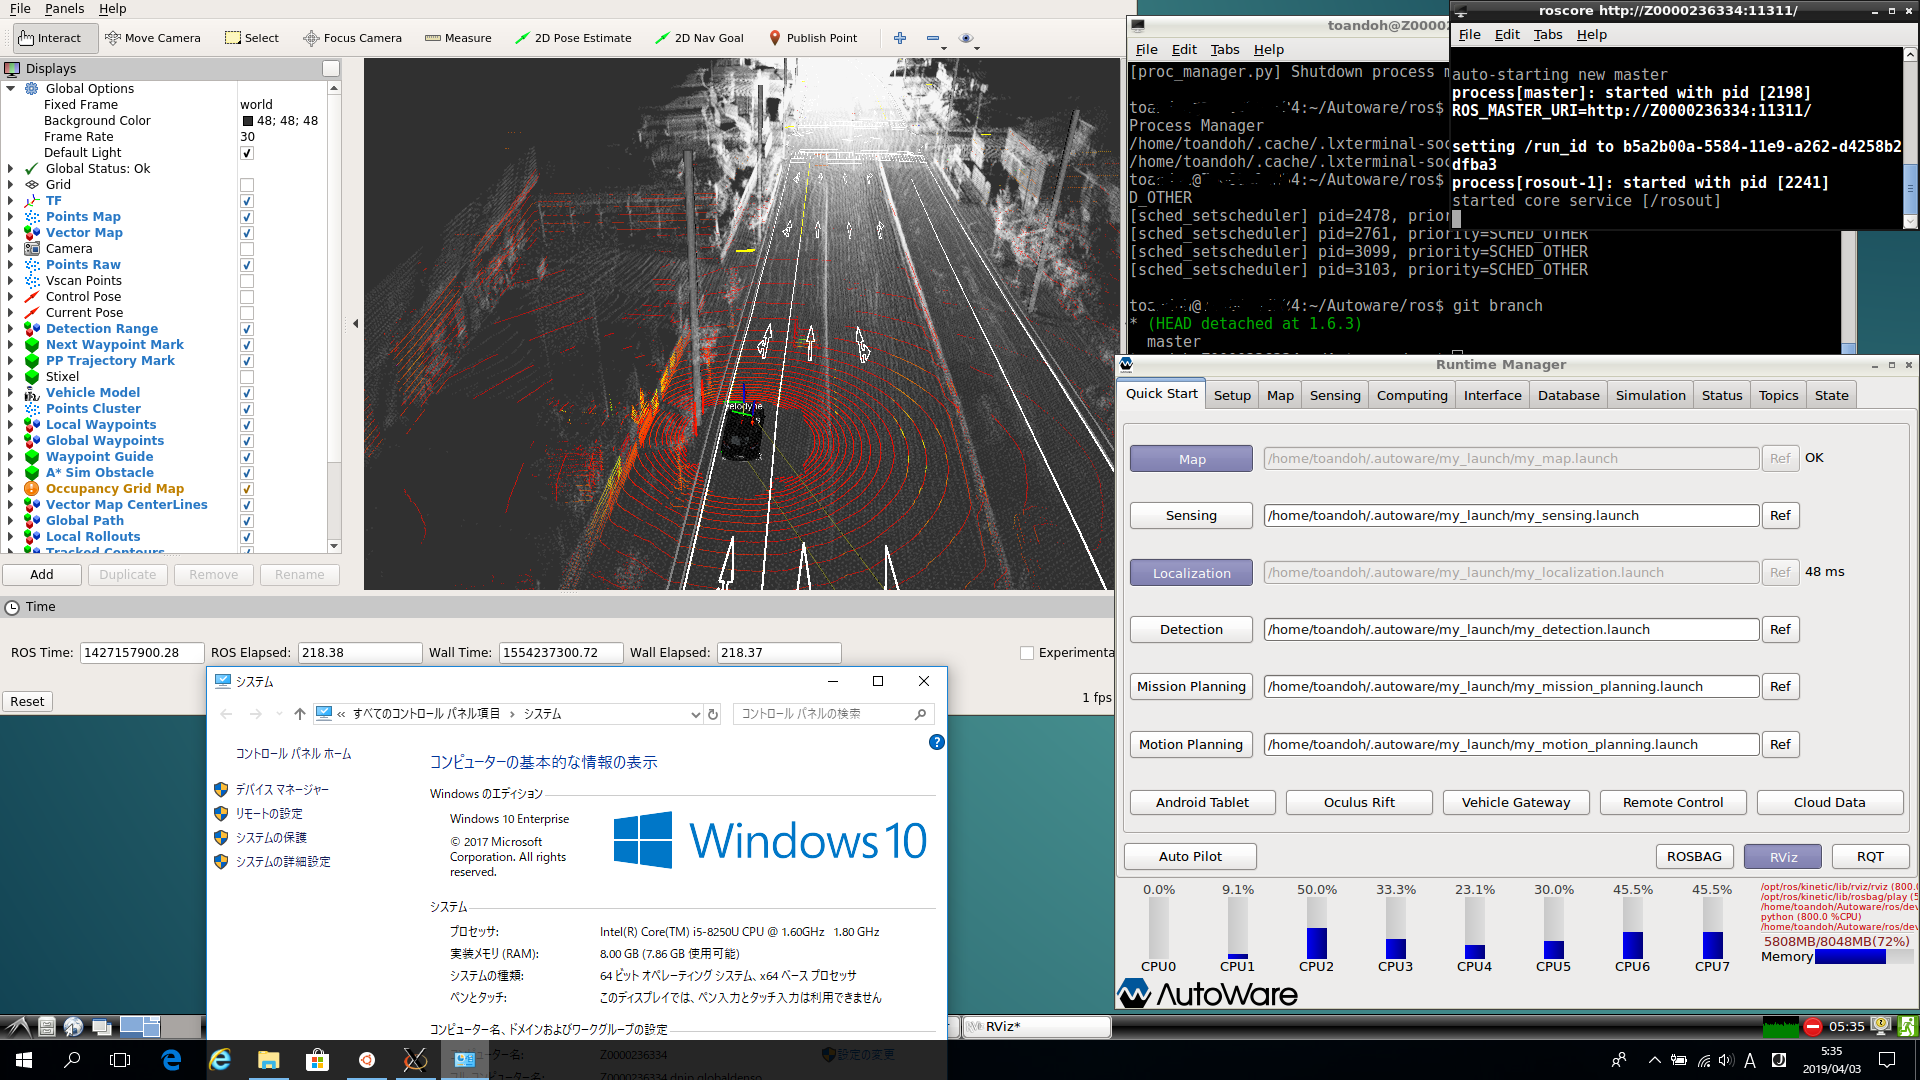Enable the Grid display in RViz
The image size is (1920, 1080).
coord(246,184)
